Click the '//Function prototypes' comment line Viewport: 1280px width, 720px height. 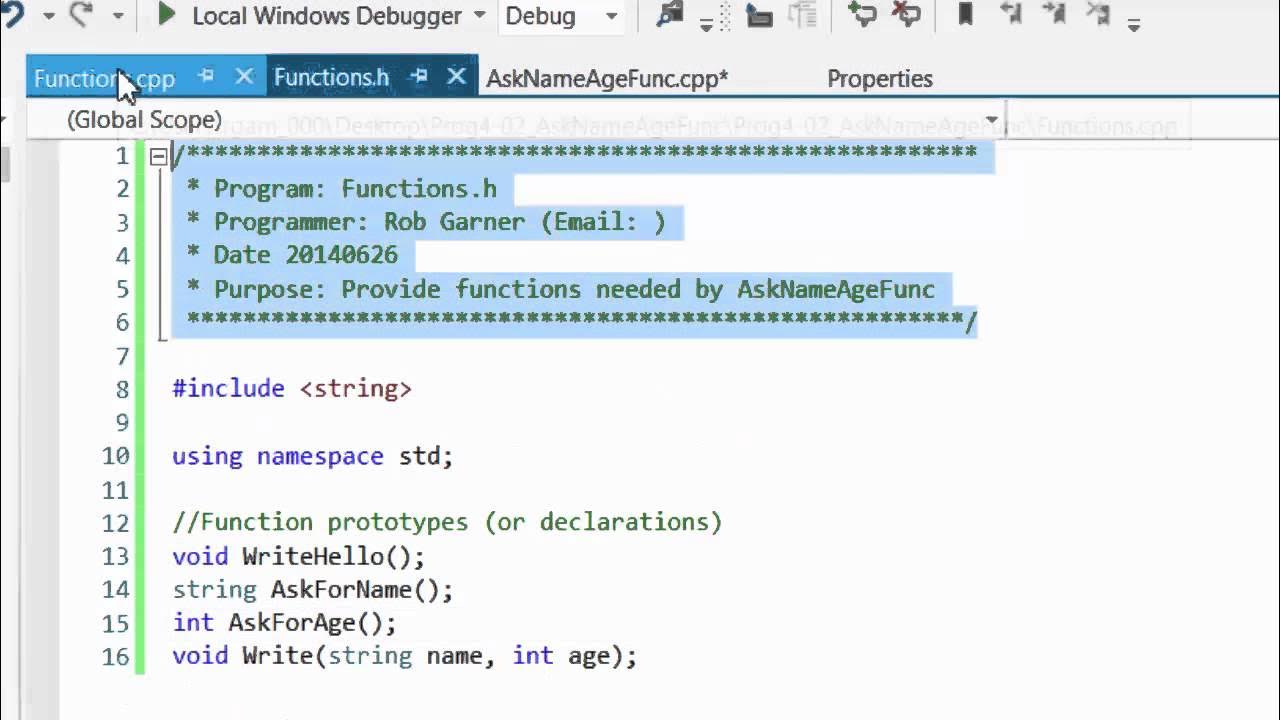pos(447,522)
